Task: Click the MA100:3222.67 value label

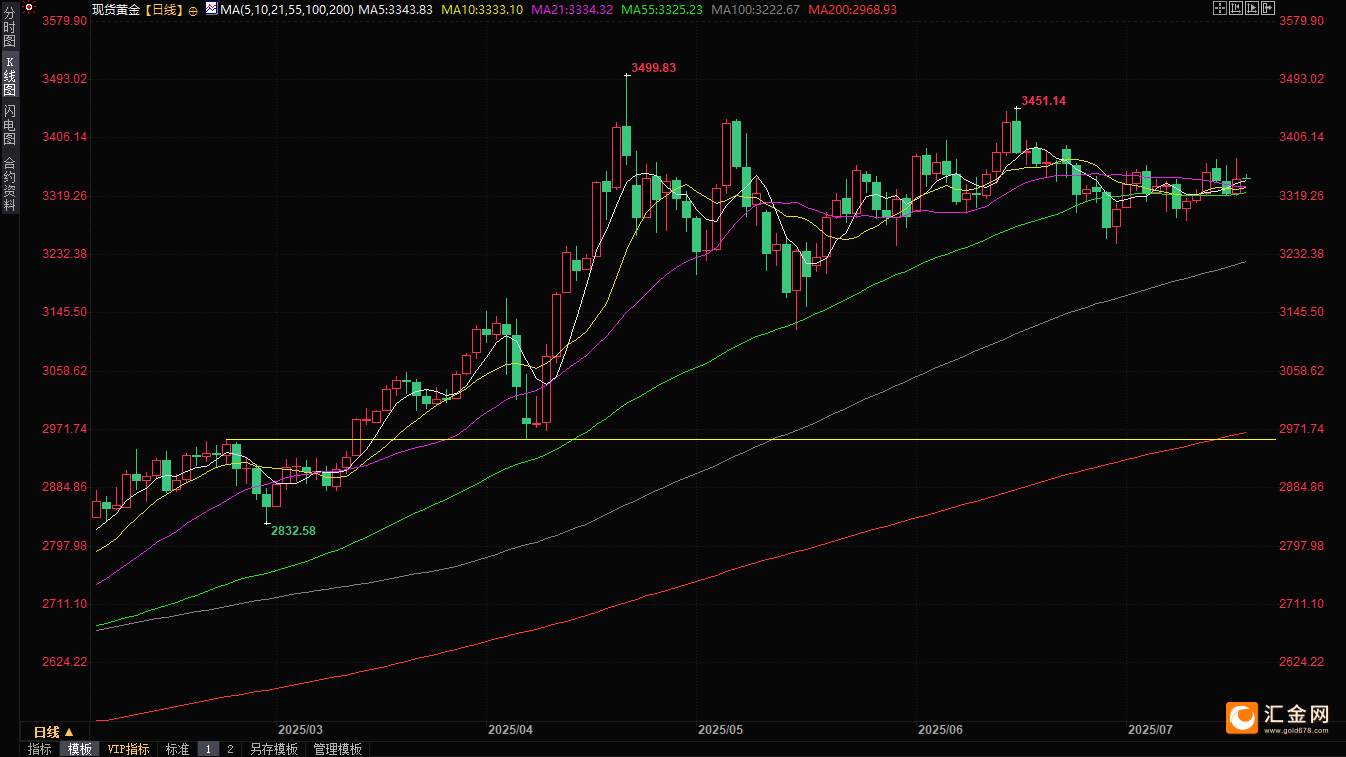Action: point(754,9)
